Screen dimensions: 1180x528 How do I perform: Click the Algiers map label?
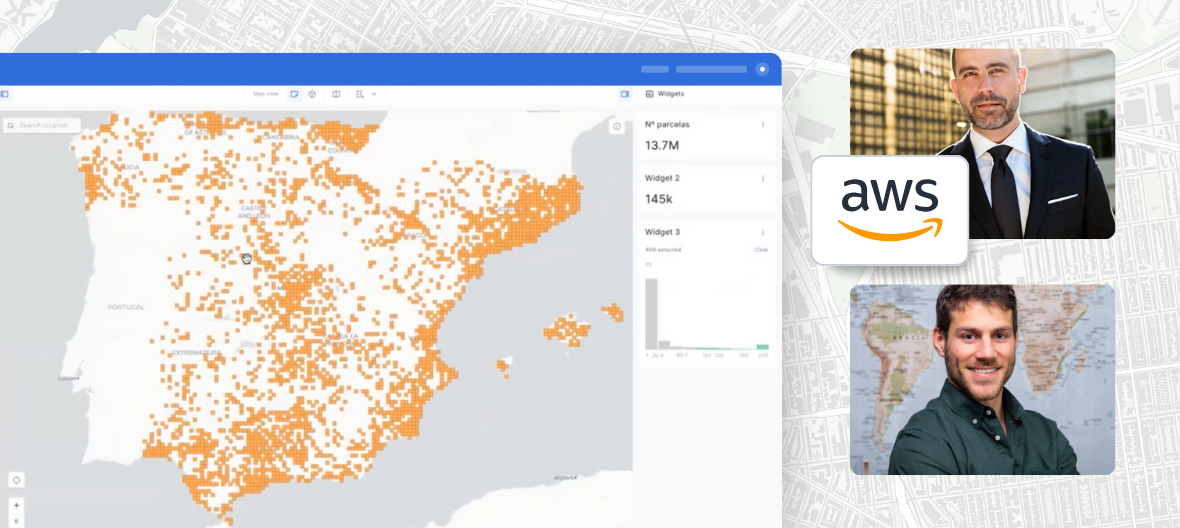pyautogui.click(x=564, y=478)
